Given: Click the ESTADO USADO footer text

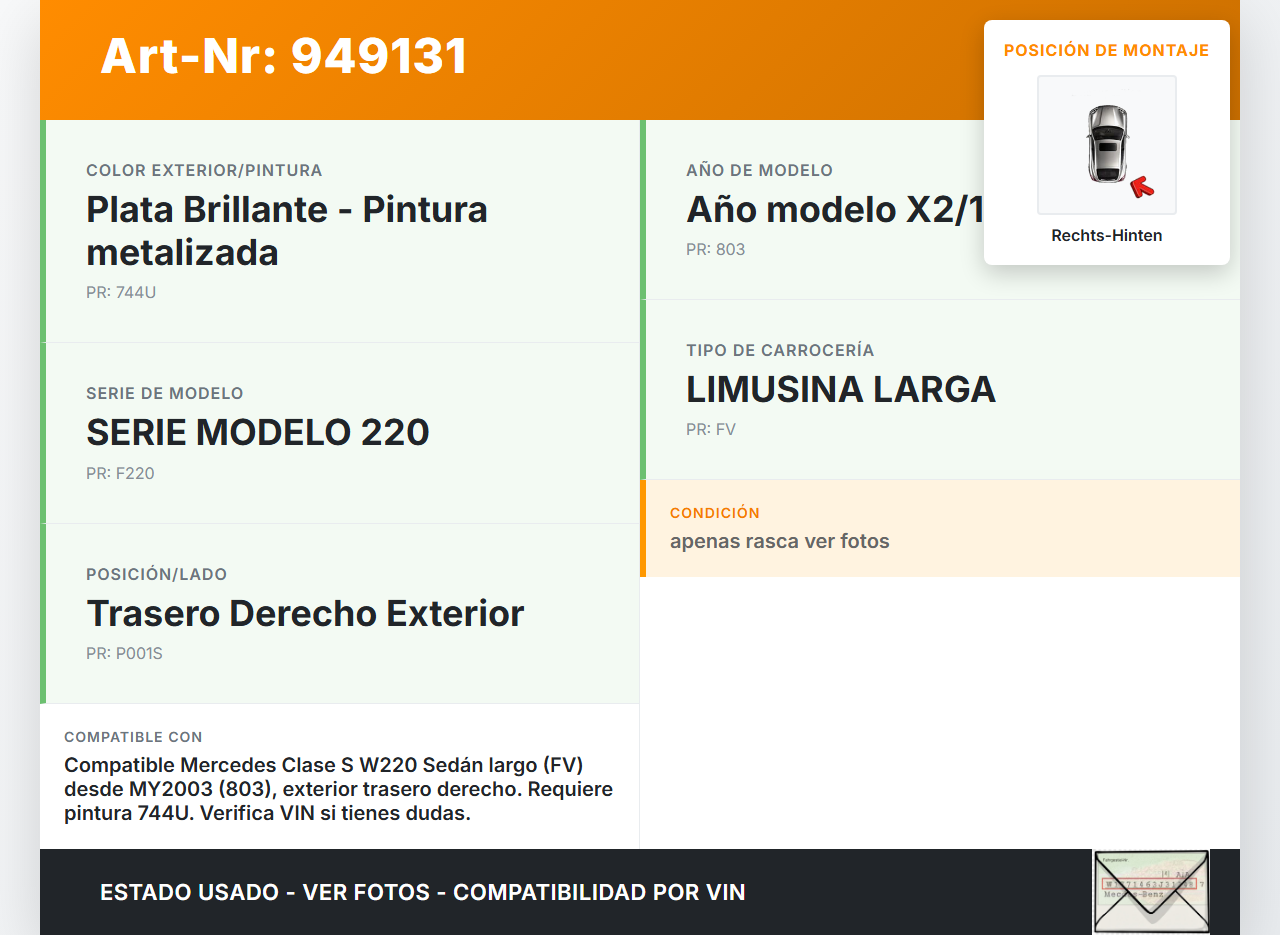Looking at the screenshot, I should [x=422, y=893].
